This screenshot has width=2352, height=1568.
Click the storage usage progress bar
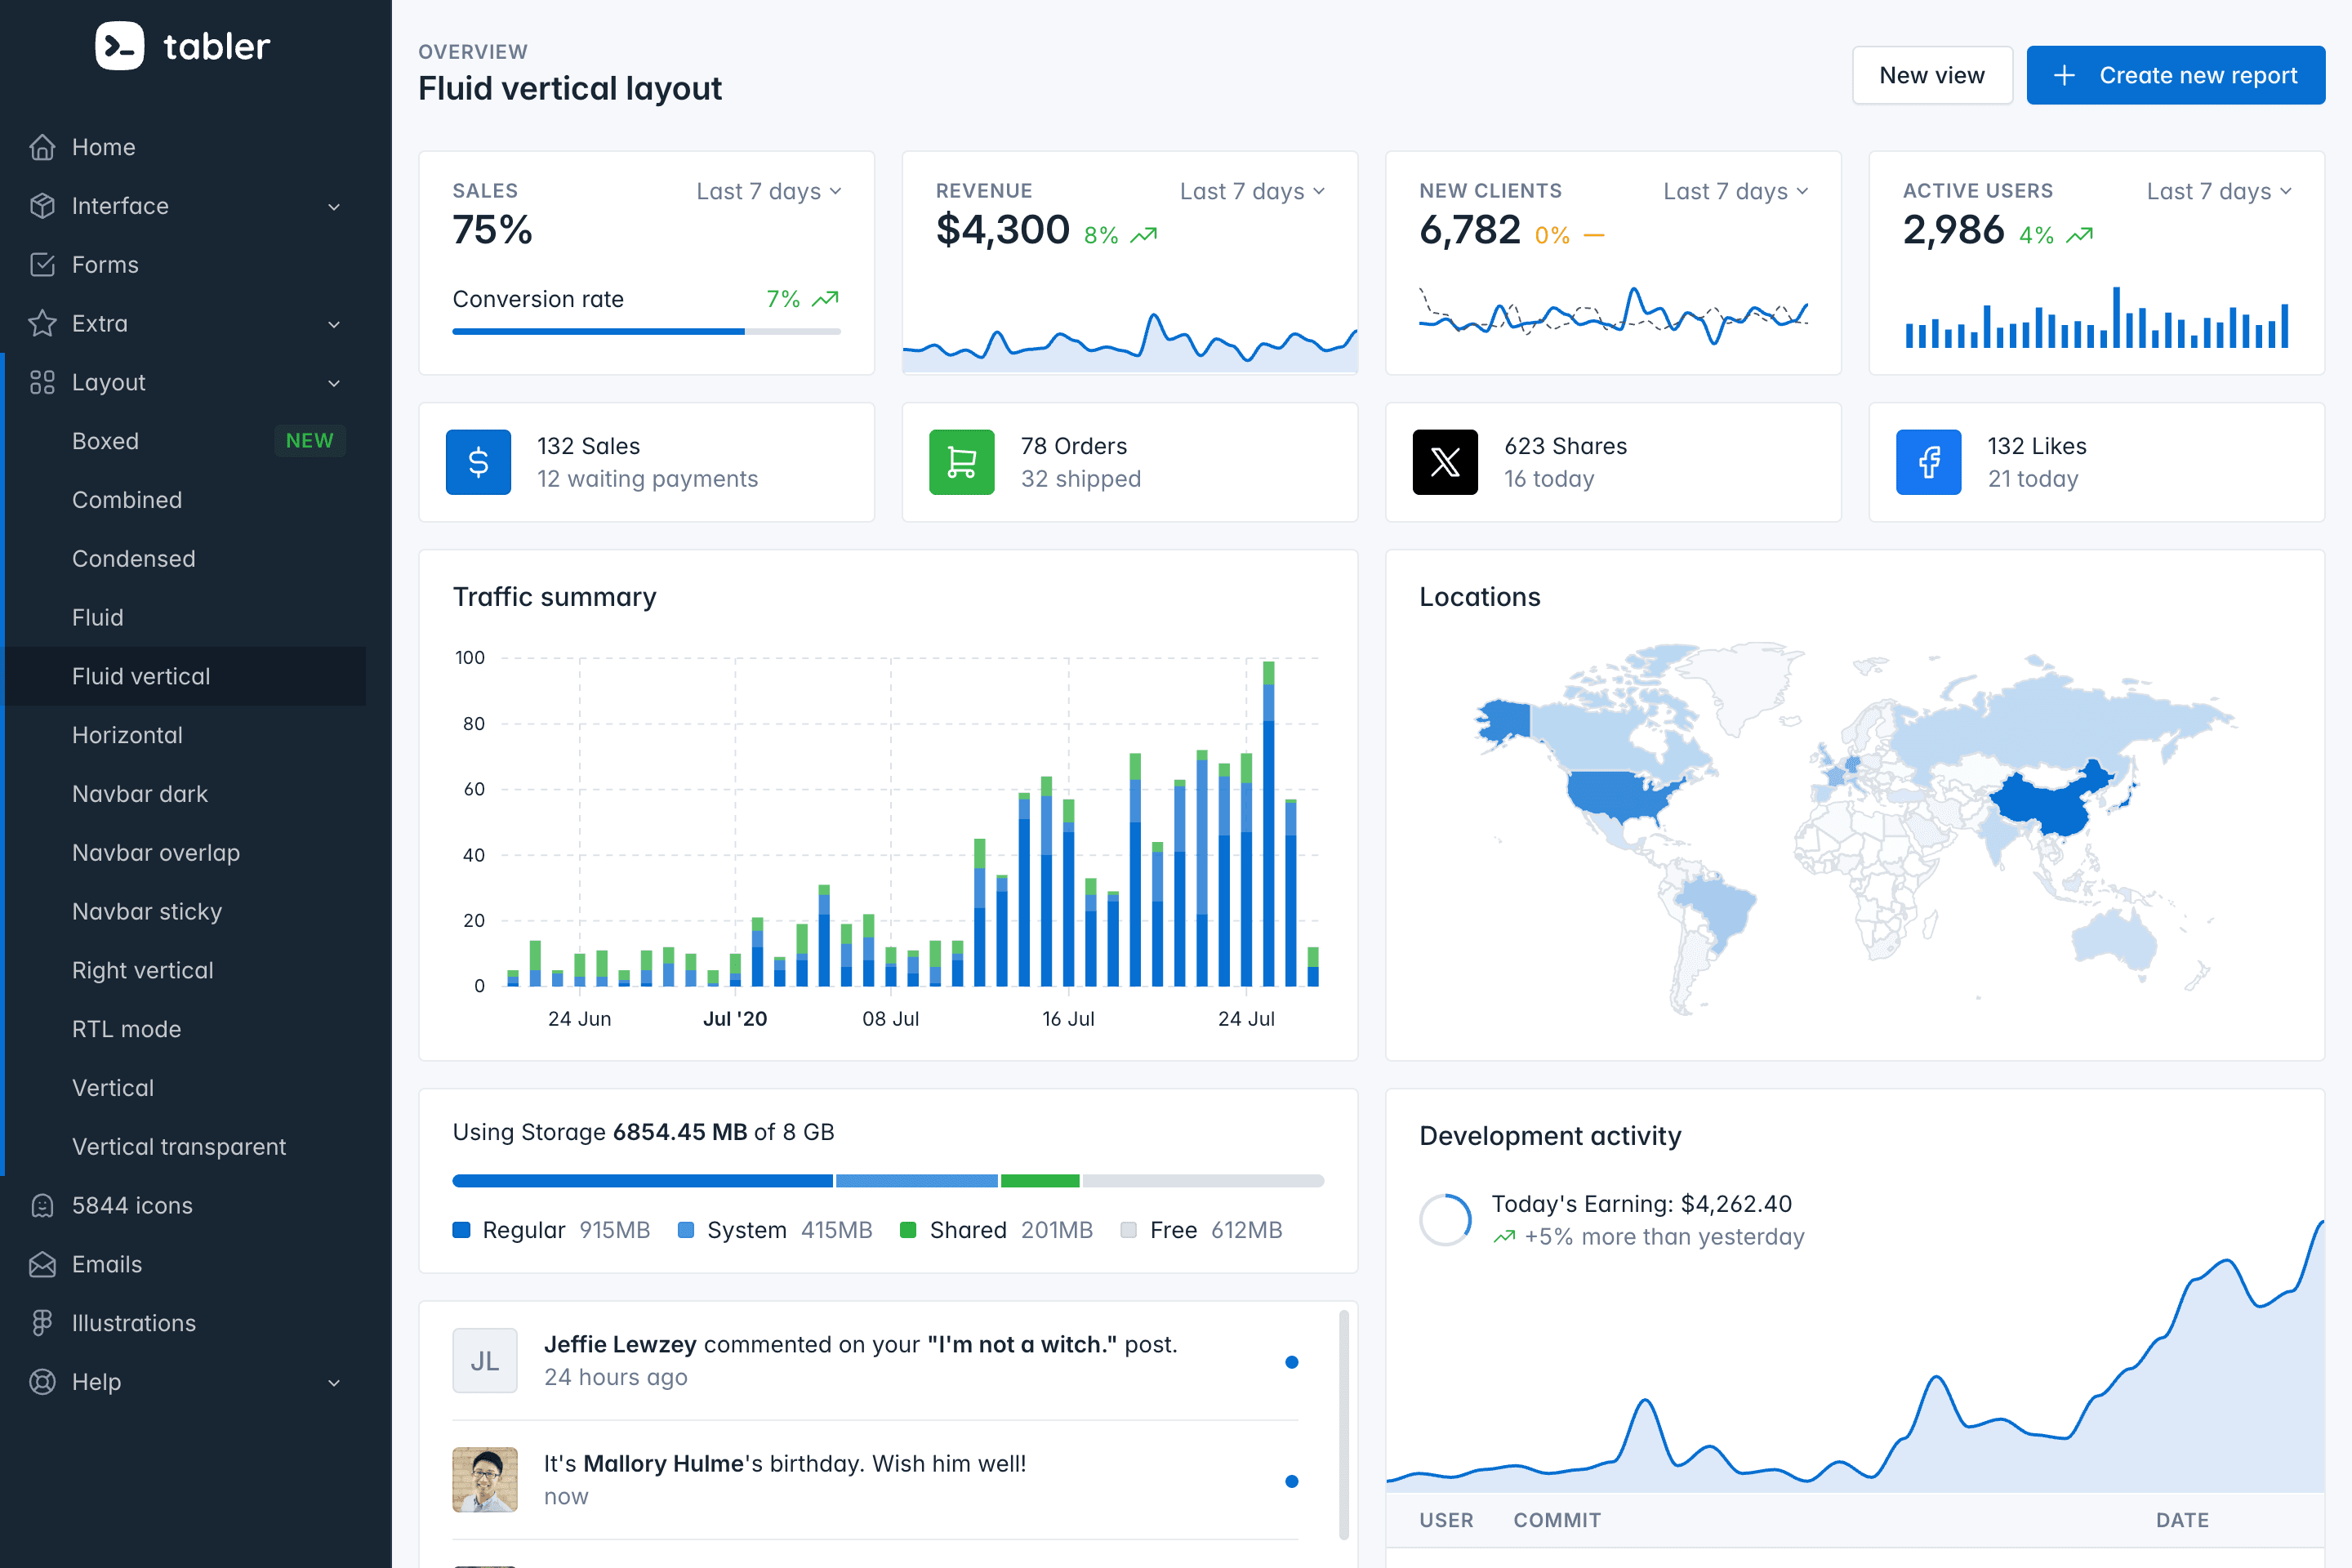888,1181
